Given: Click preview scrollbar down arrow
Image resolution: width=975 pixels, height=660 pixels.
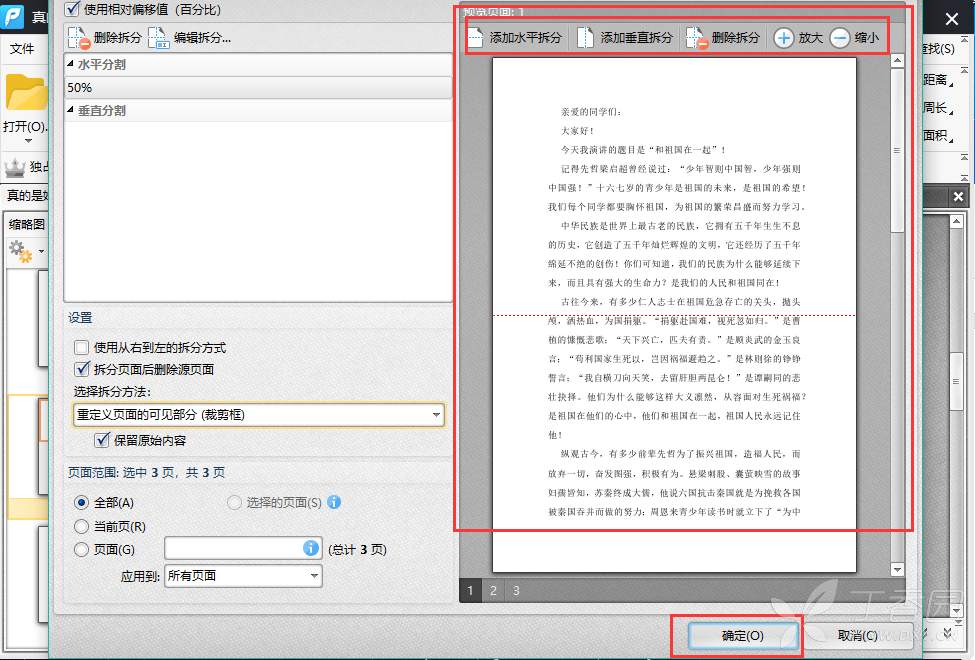Looking at the screenshot, I should point(897,569).
